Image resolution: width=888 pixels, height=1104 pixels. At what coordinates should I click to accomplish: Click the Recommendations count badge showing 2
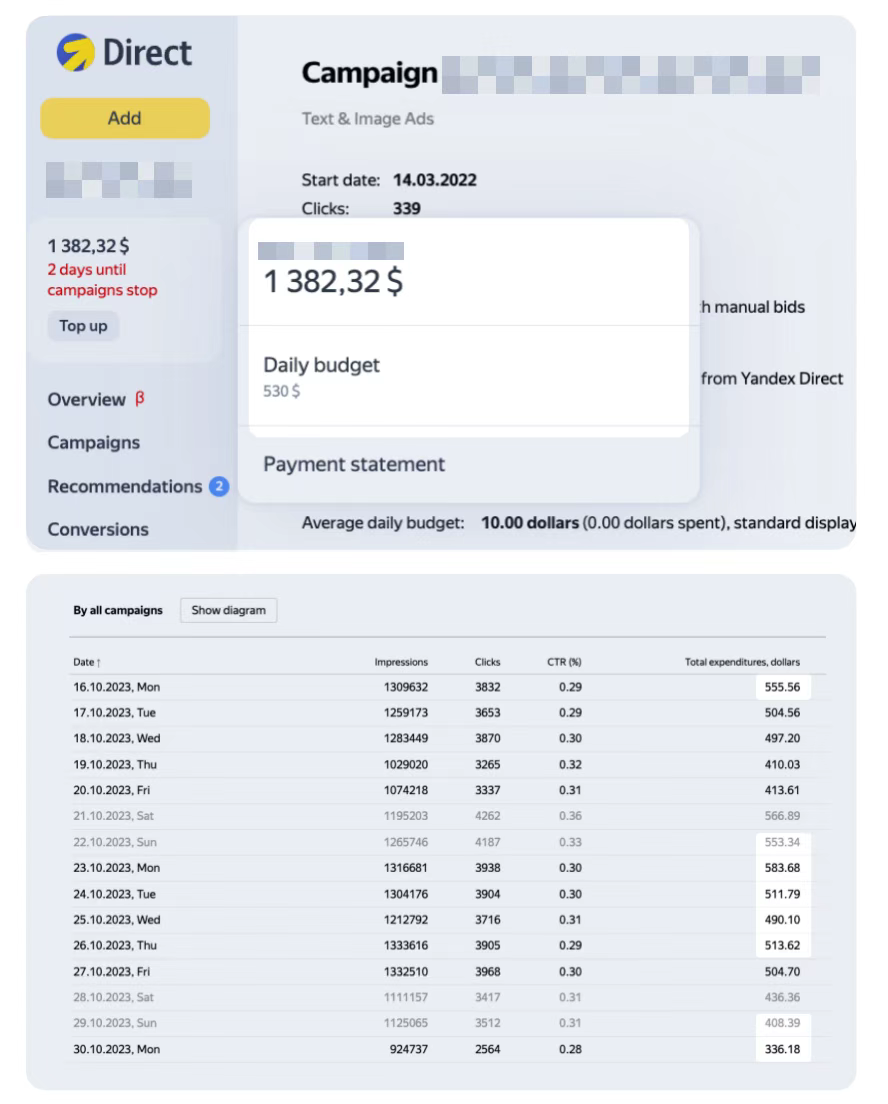click(x=219, y=487)
